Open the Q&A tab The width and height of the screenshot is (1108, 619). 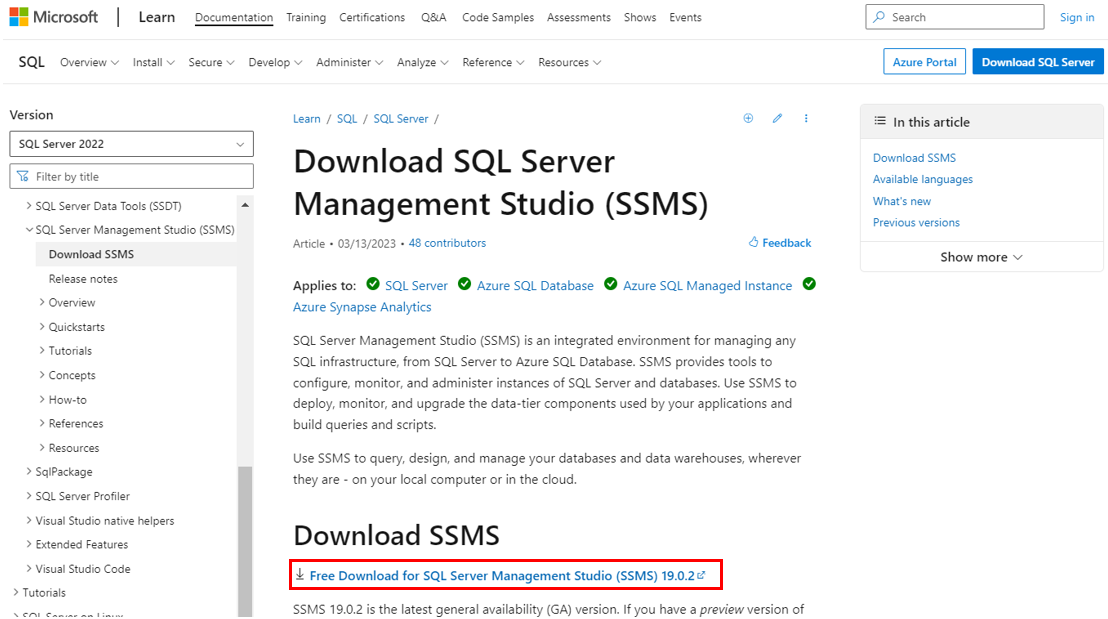click(434, 17)
